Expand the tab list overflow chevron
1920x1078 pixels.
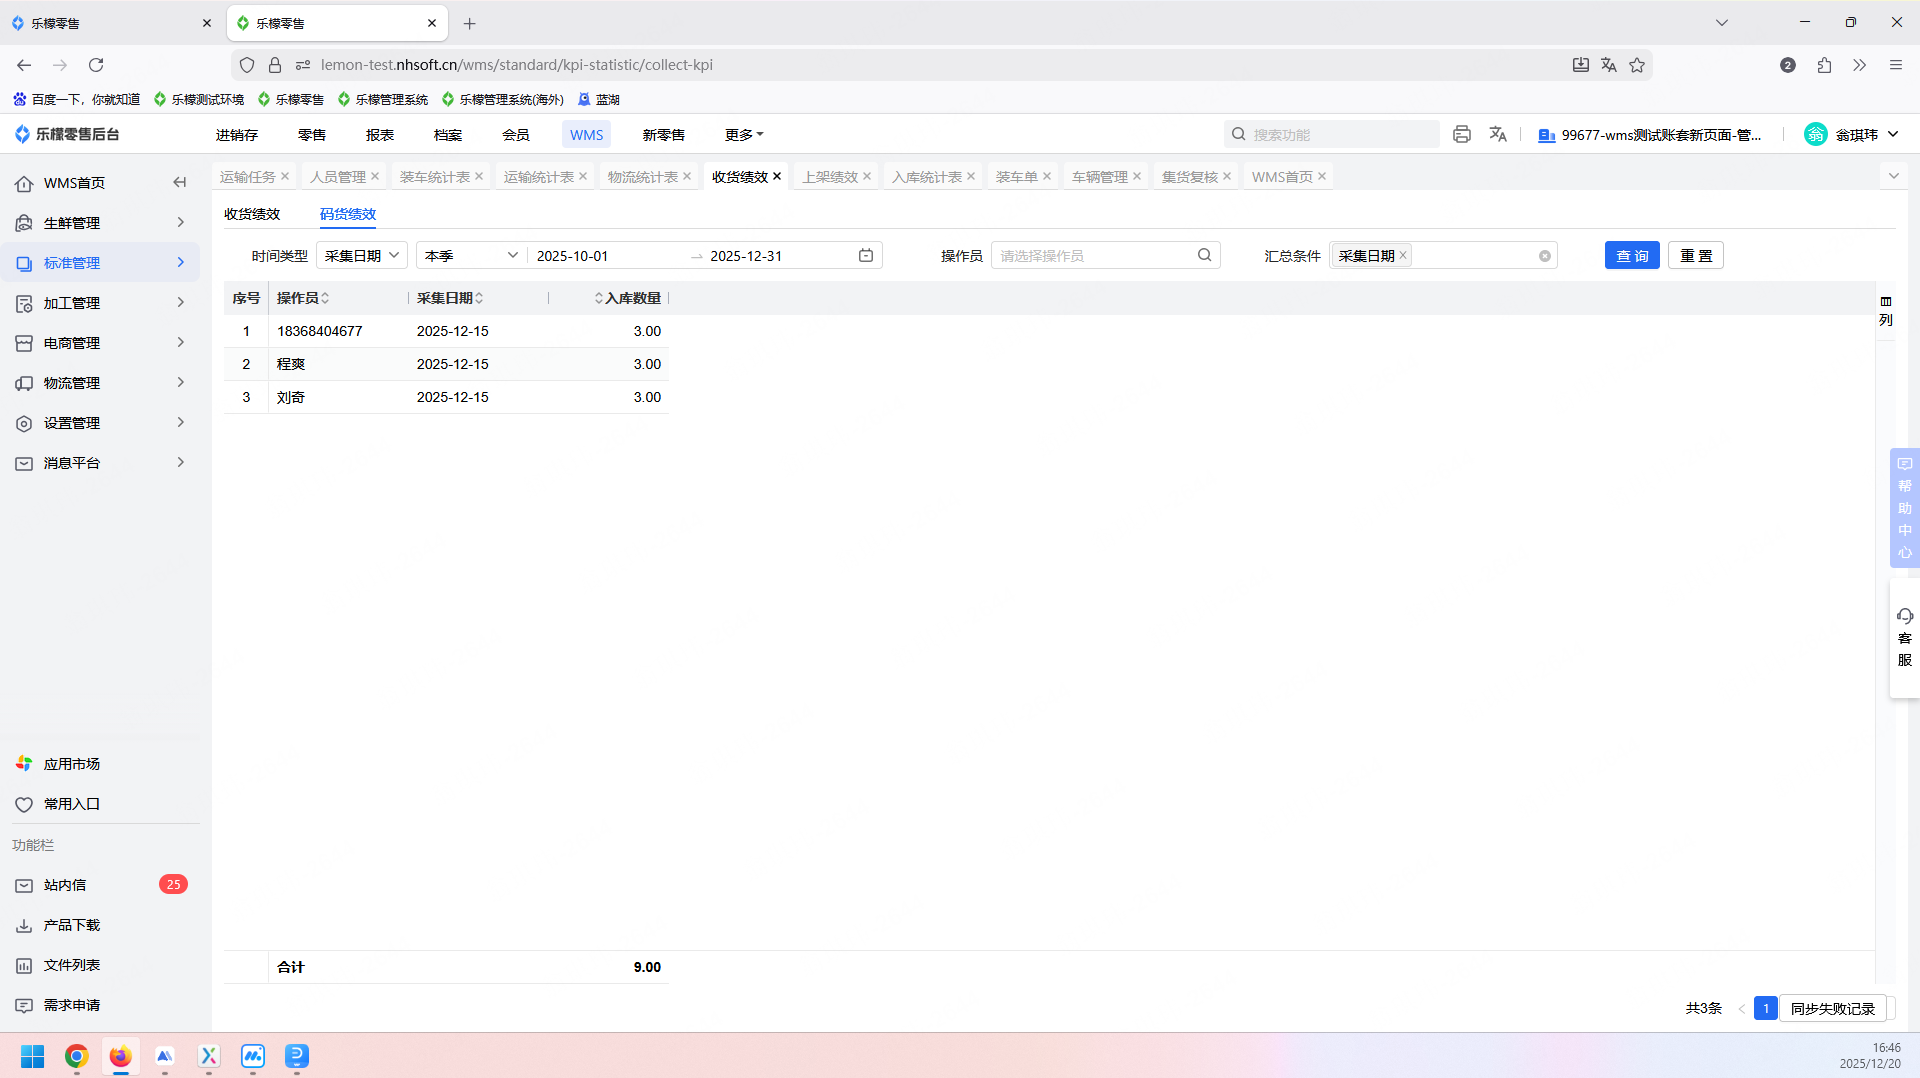[x=1893, y=176]
